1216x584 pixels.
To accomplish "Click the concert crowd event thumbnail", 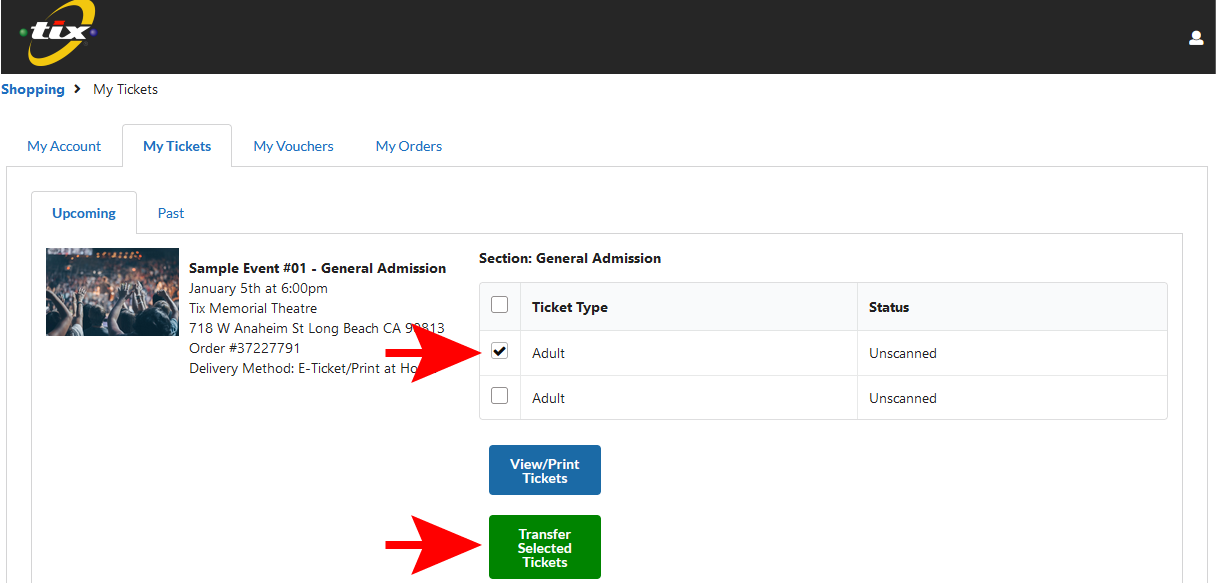I will click(x=112, y=292).
